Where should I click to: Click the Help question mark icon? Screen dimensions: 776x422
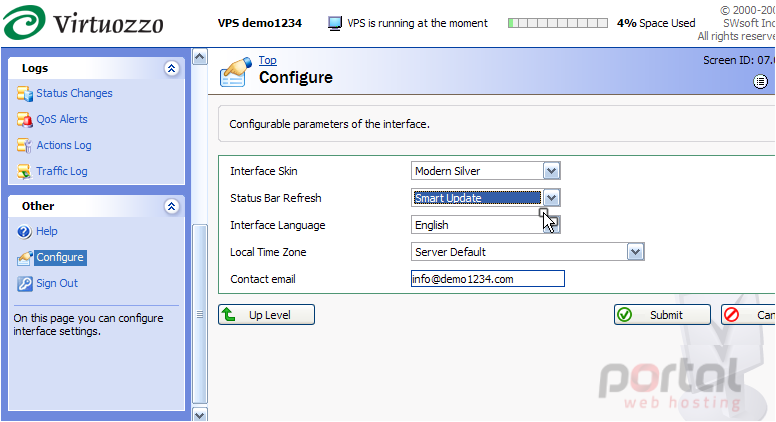(x=24, y=232)
